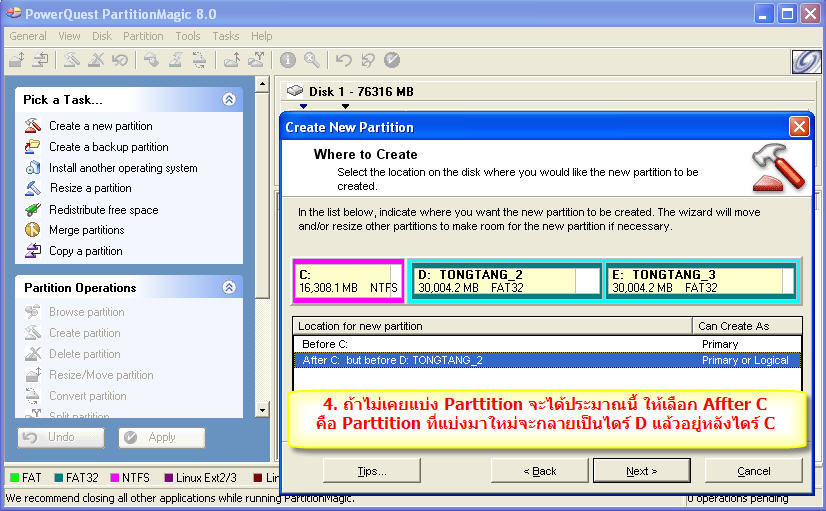This screenshot has height=511, width=826.
Task: Click the < Back button
Action: [539, 470]
